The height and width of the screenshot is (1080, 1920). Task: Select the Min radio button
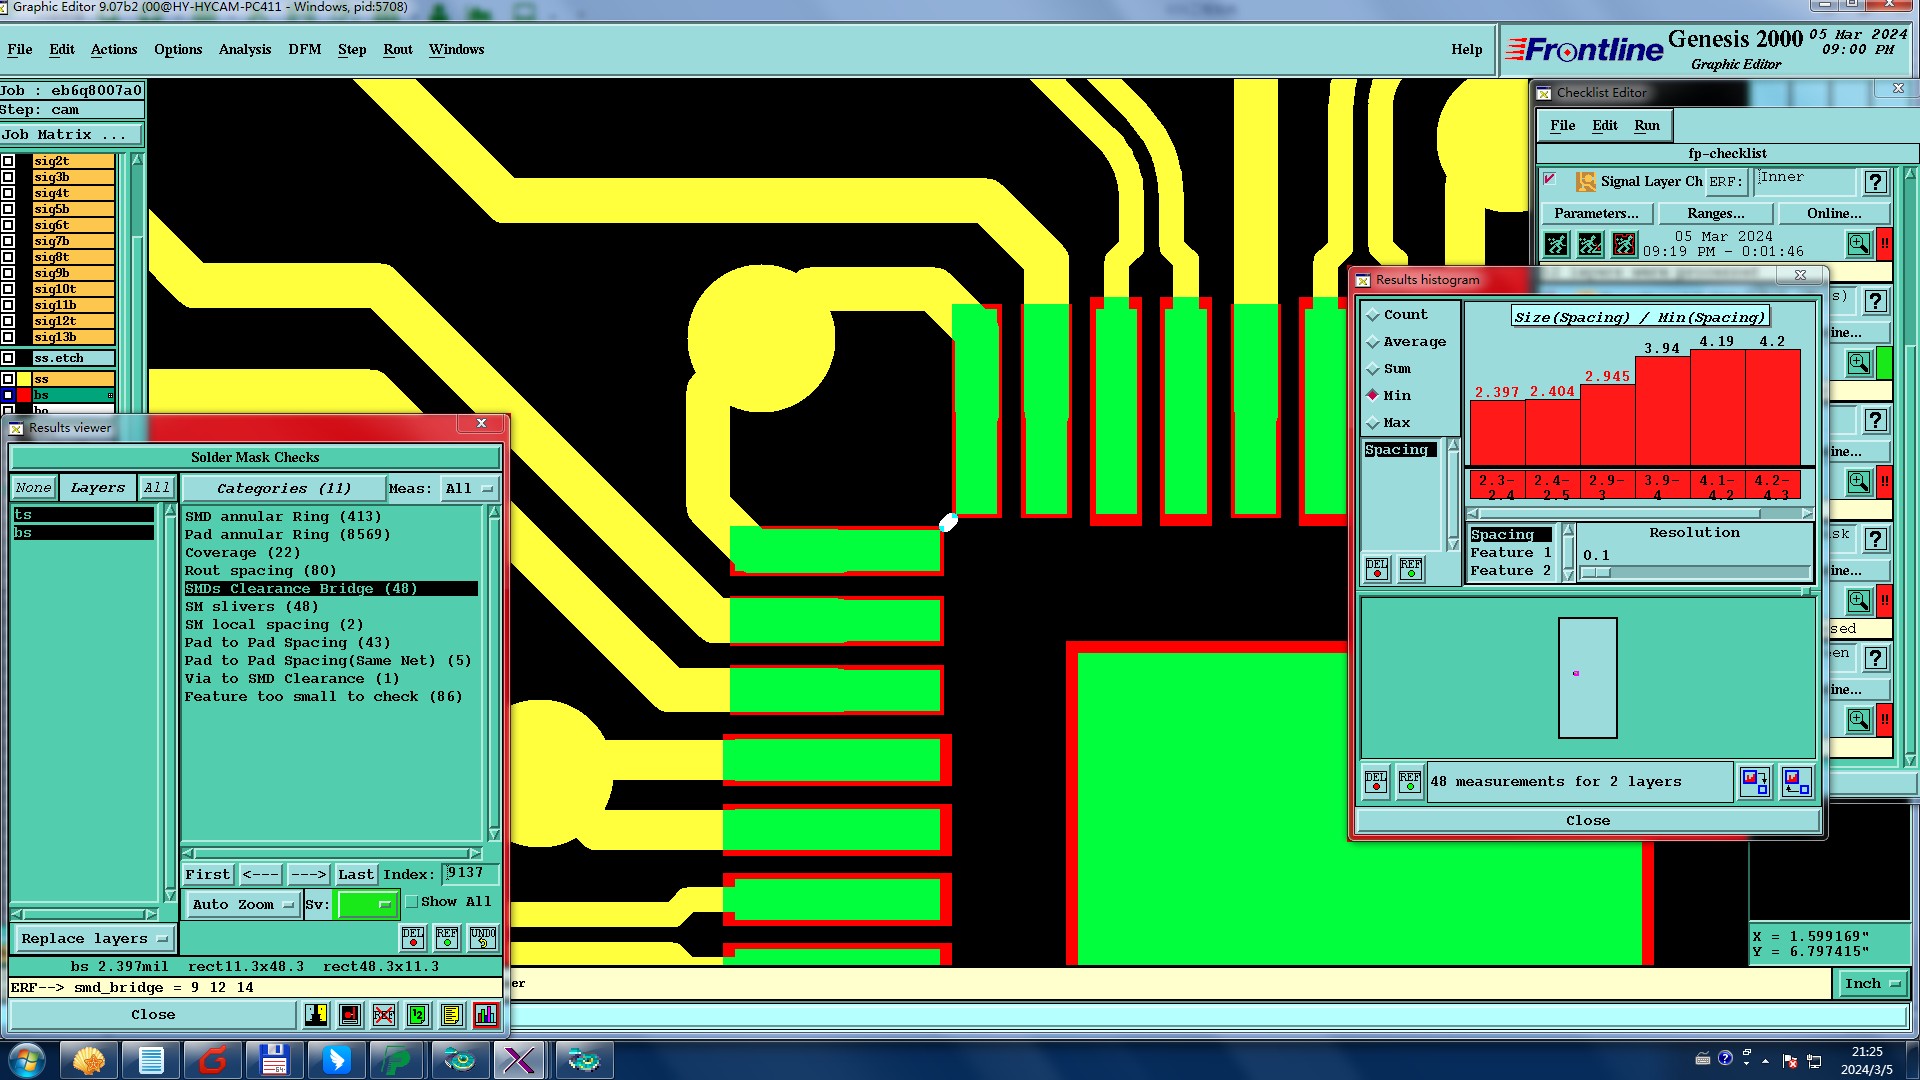click(1373, 396)
